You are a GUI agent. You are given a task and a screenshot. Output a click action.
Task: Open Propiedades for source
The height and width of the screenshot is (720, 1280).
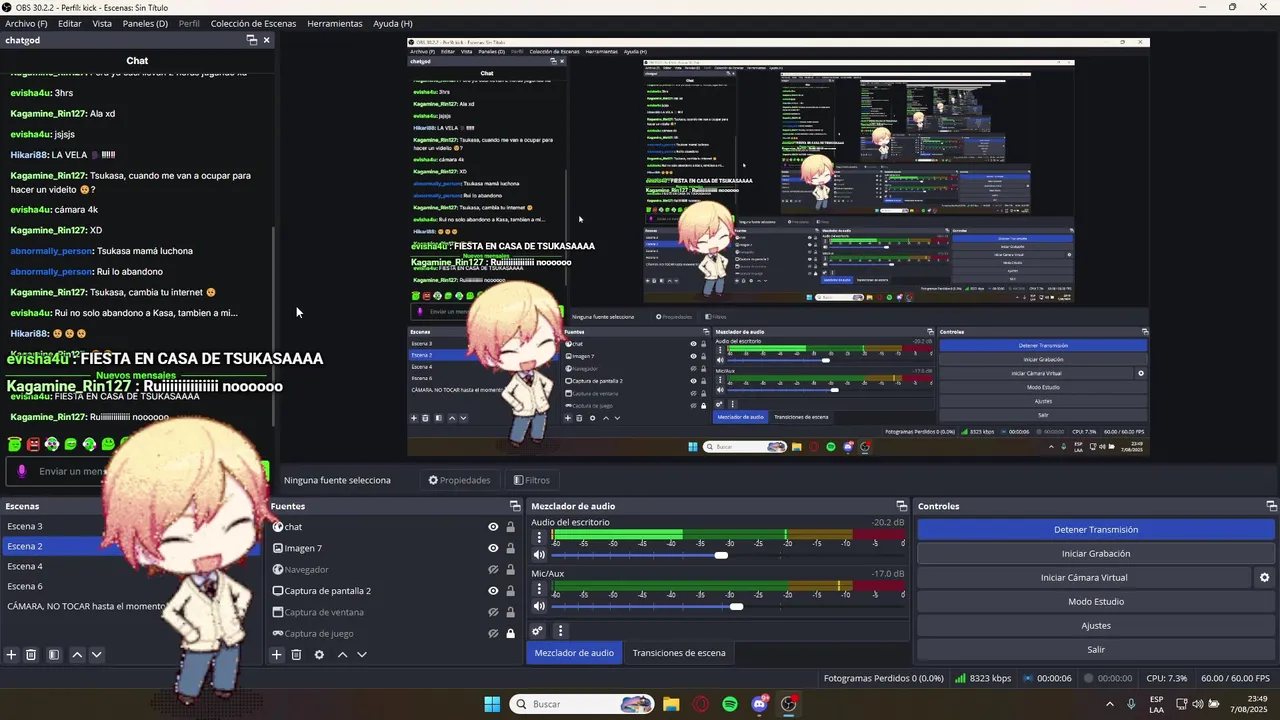coord(460,480)
